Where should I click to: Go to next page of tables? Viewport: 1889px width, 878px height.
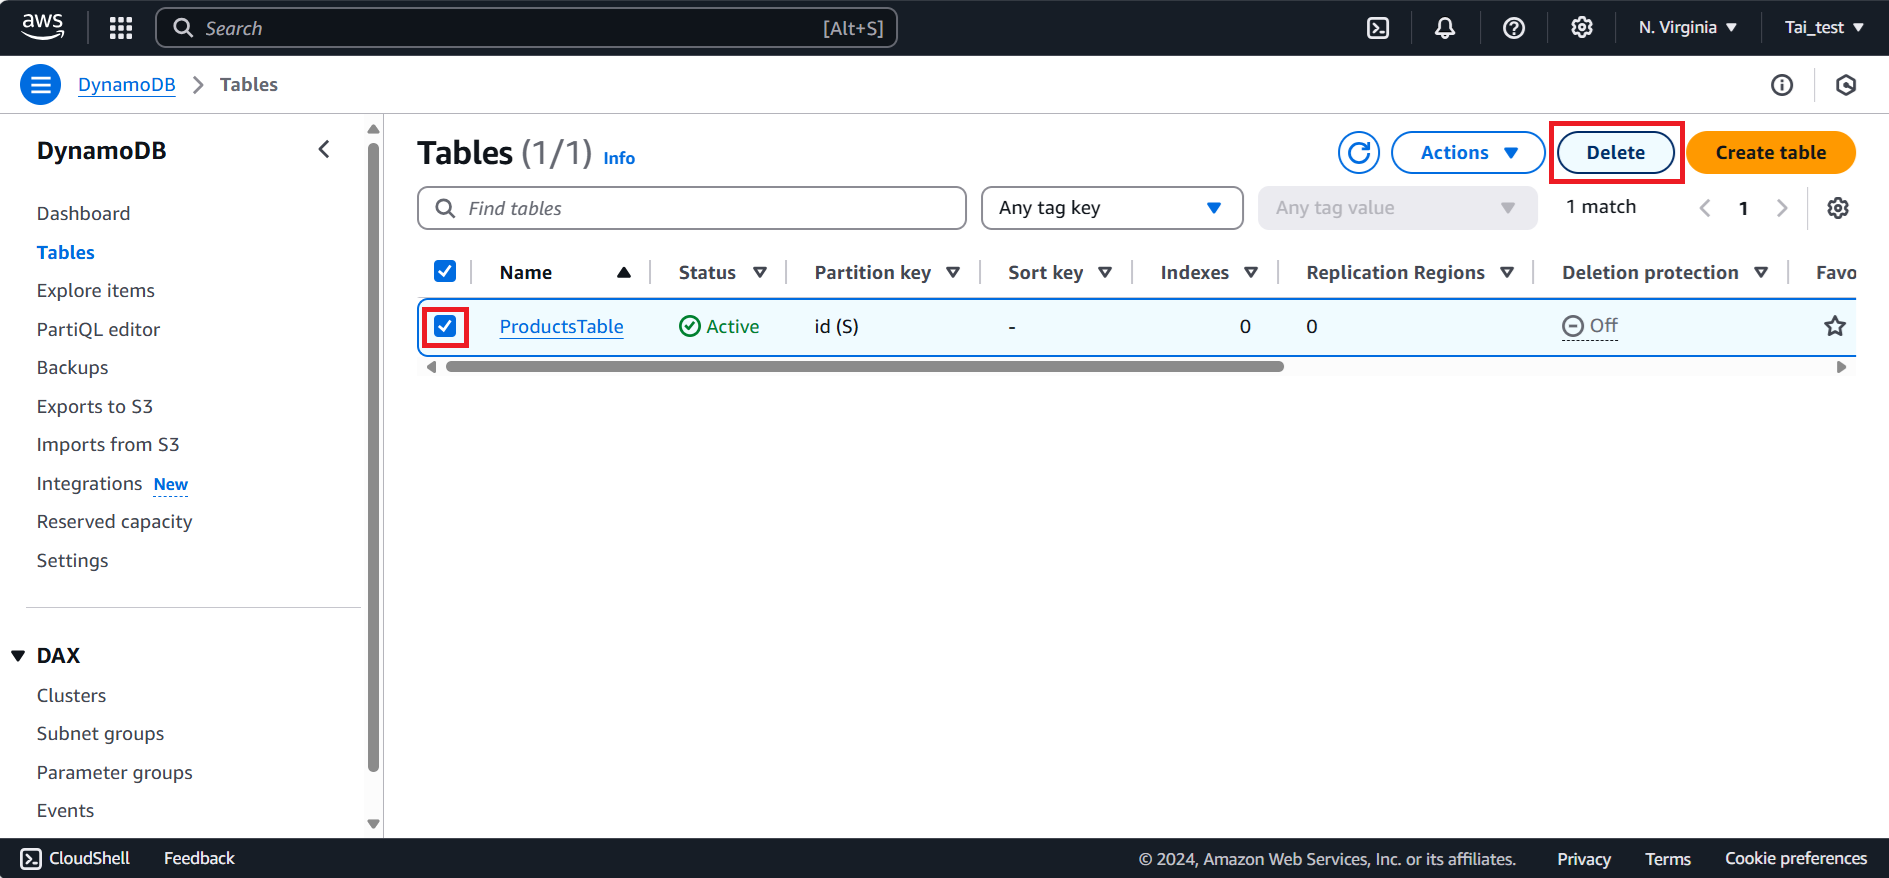tap(1782, 208)
